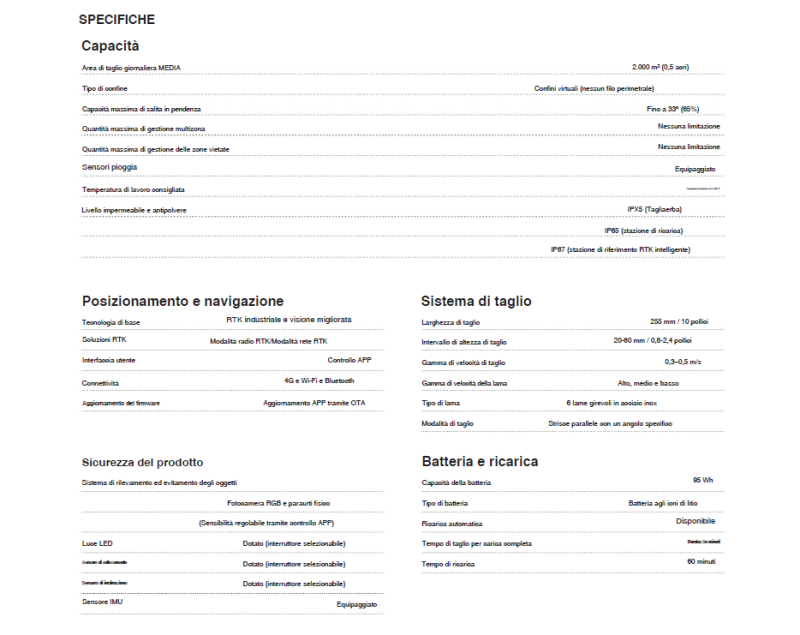This screenshot has width=800, height=635.
Task: Click the Confini virtuali boundary type value
Action: tap(594, 88)
